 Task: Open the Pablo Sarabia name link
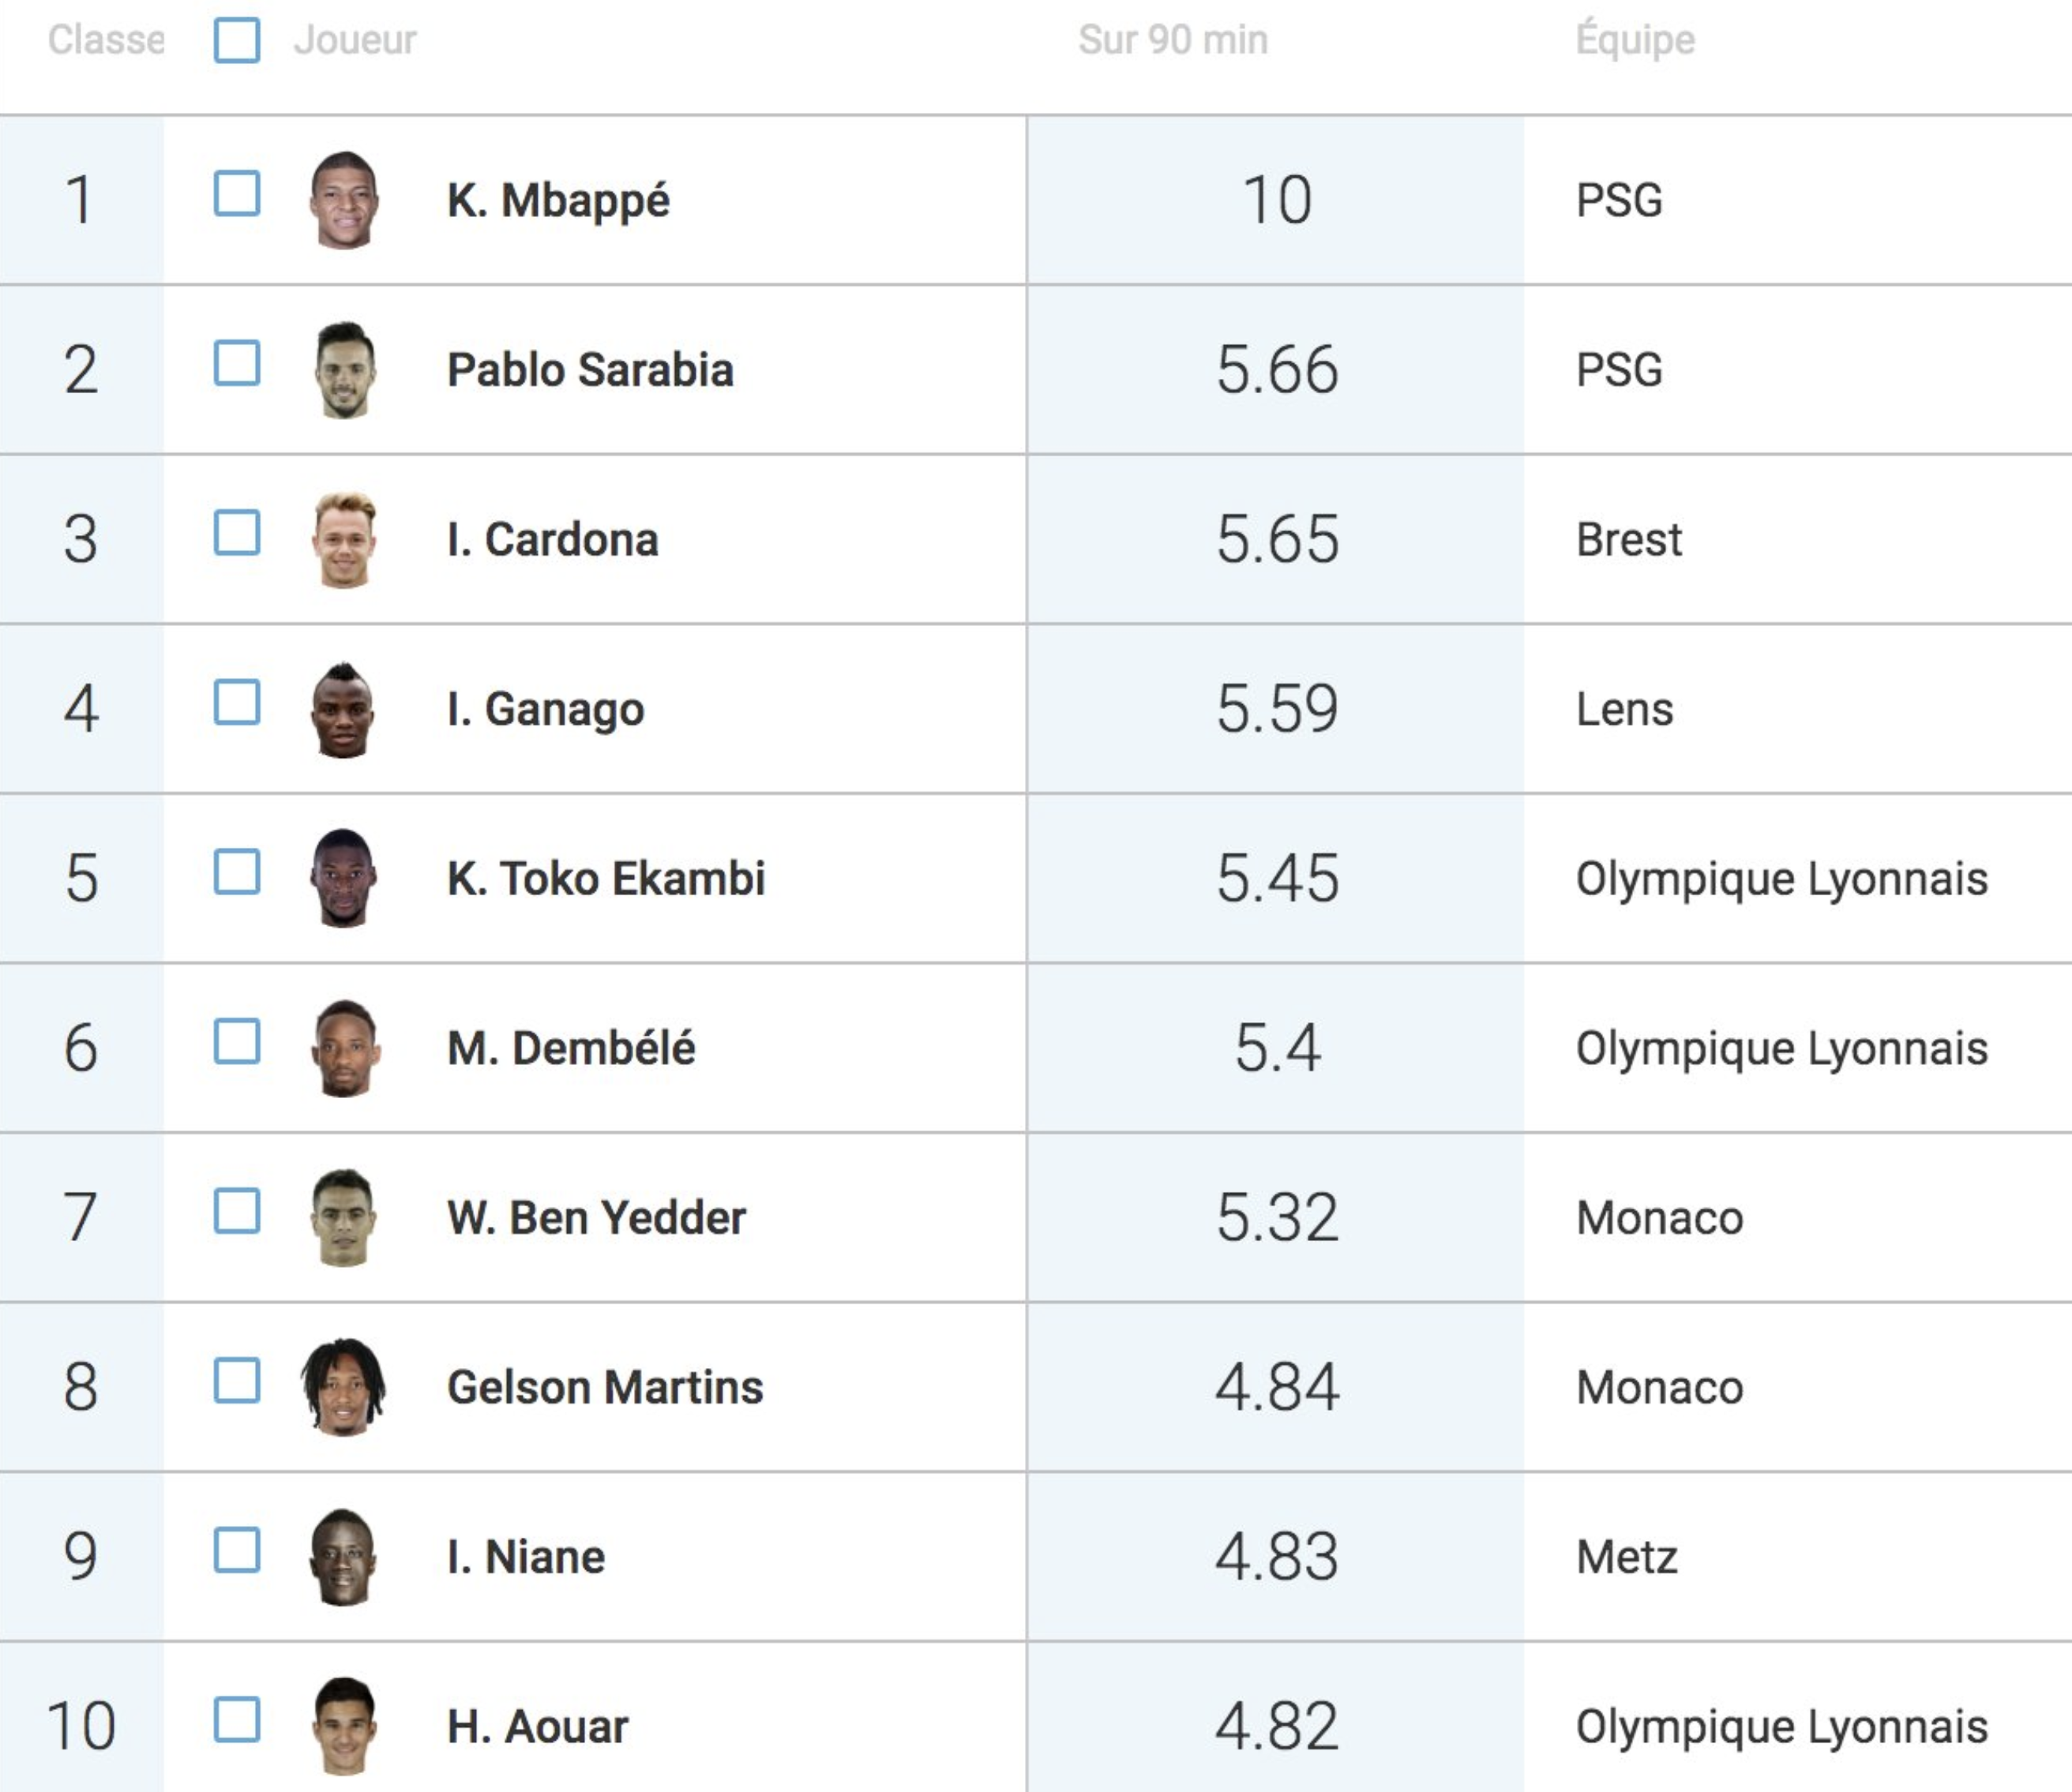(x=590, y=370)
